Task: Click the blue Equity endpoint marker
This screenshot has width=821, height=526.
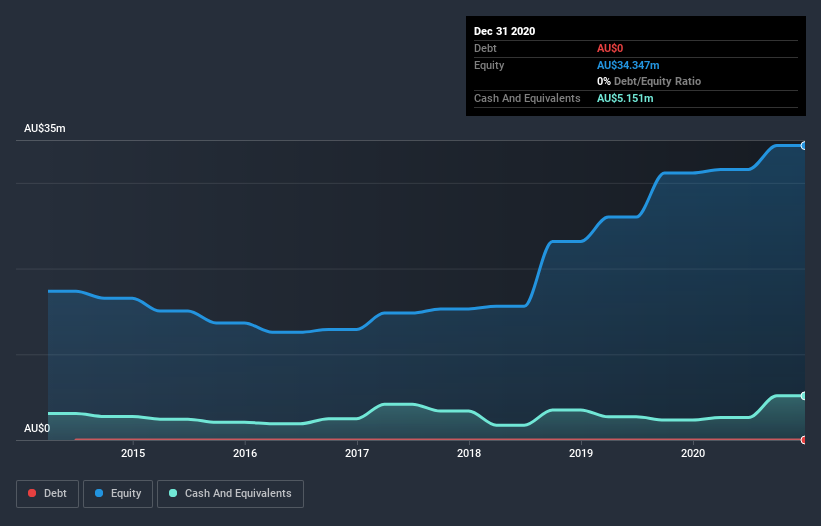Action: point(804,146)
